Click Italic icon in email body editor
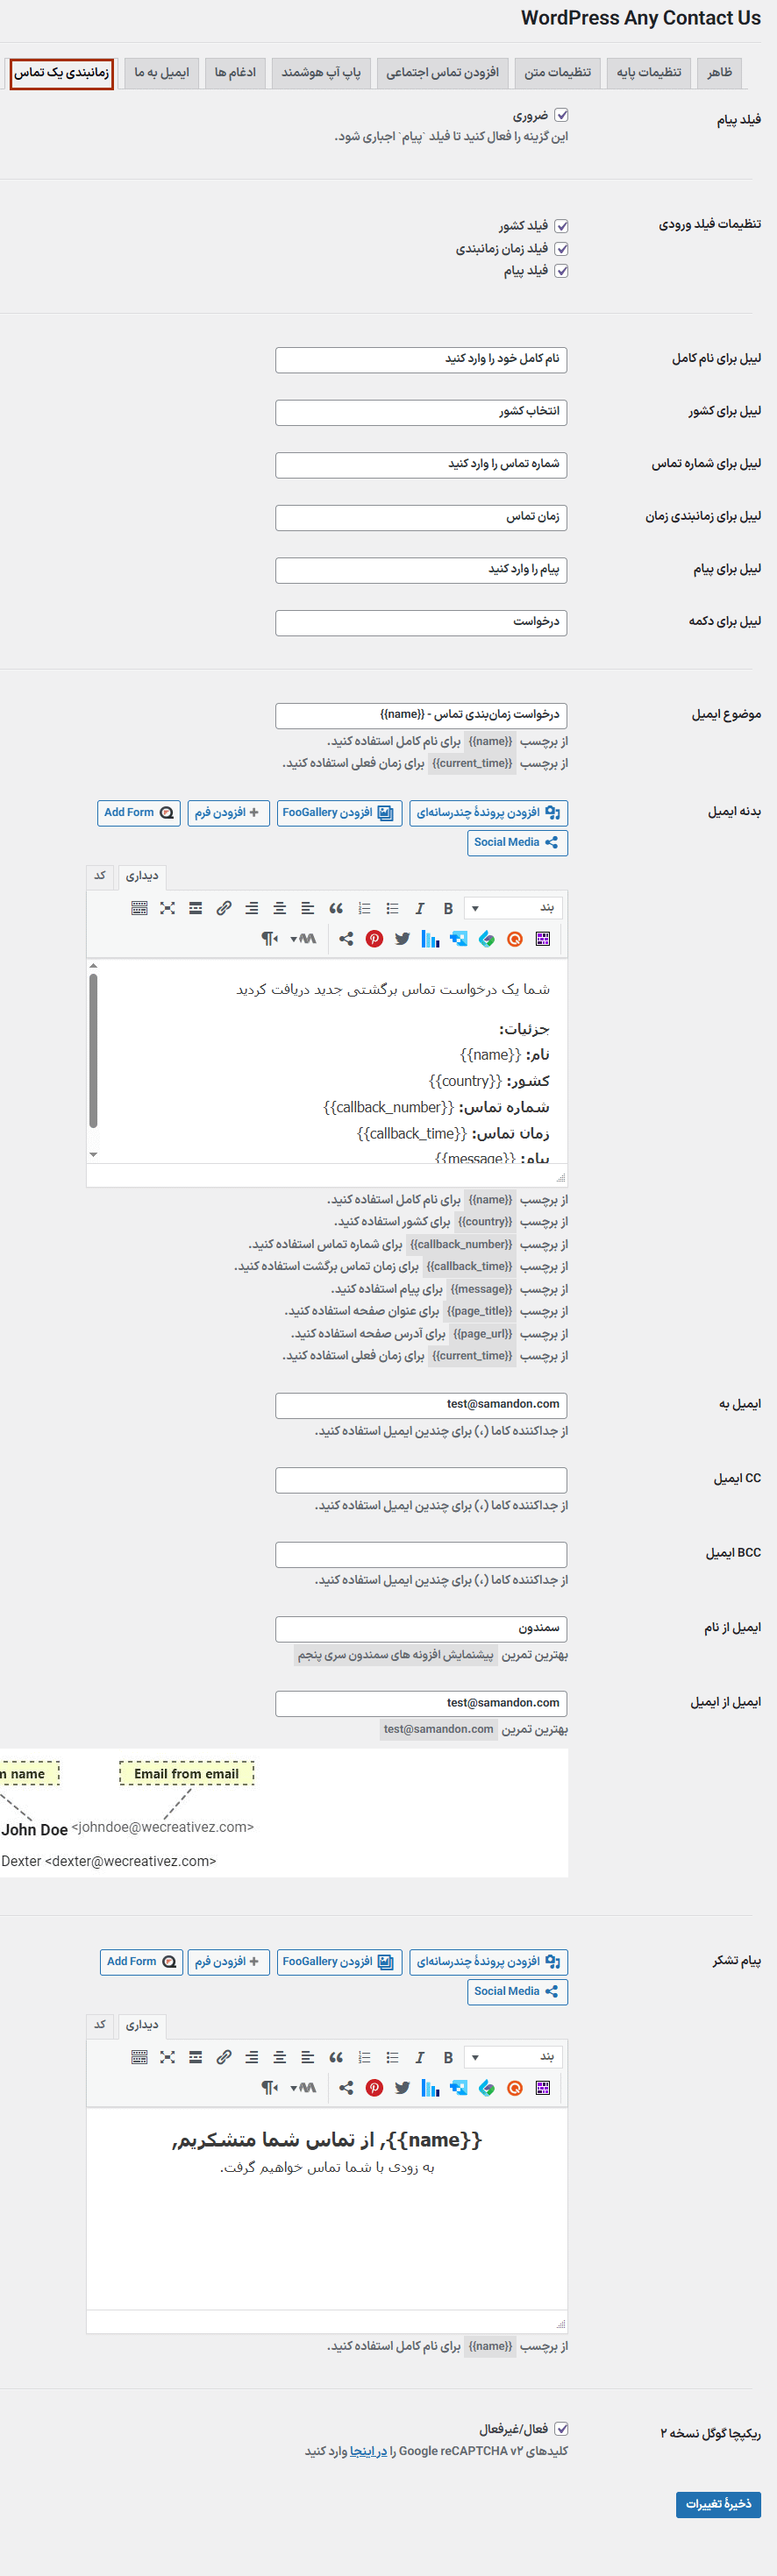 (x=420, y=908)
